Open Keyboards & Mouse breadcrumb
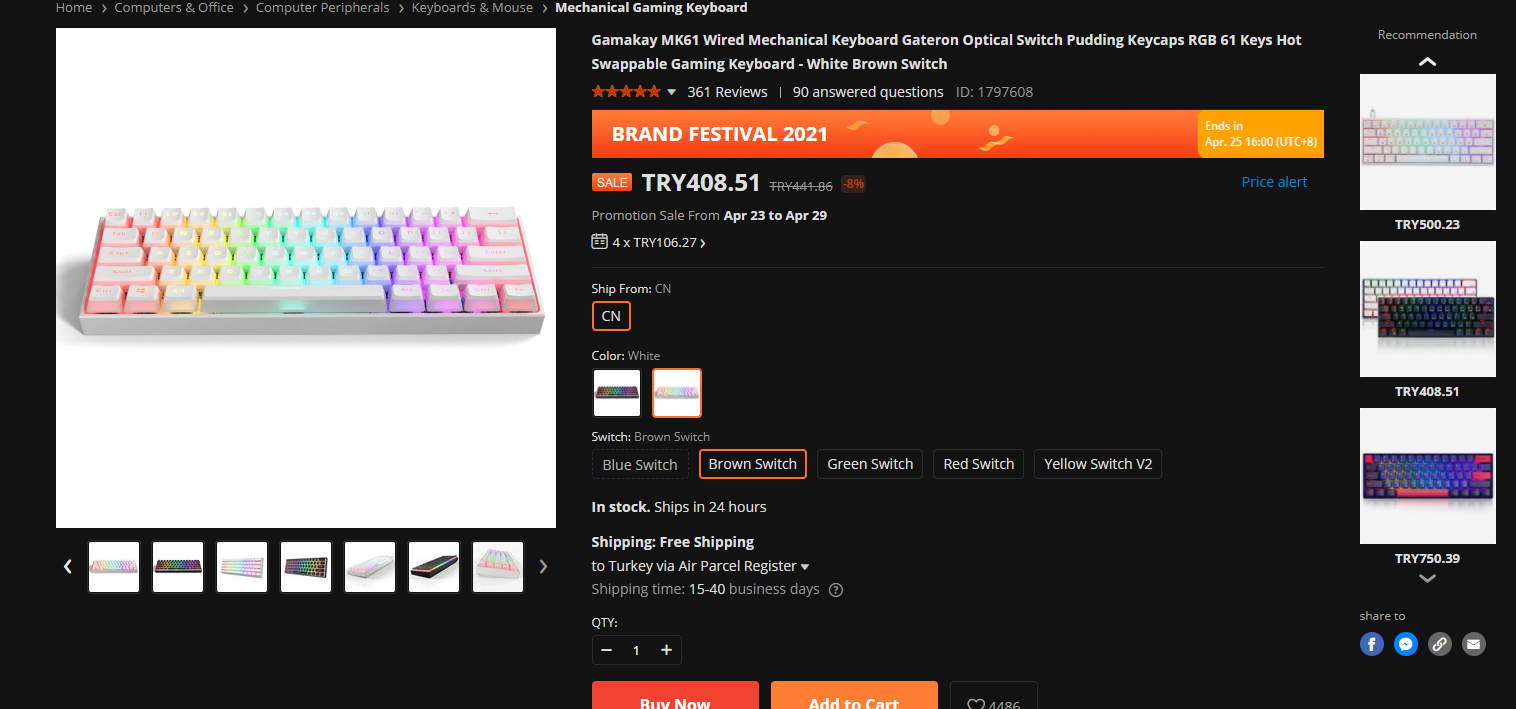The image size is (1516, 709). [472, 8]
